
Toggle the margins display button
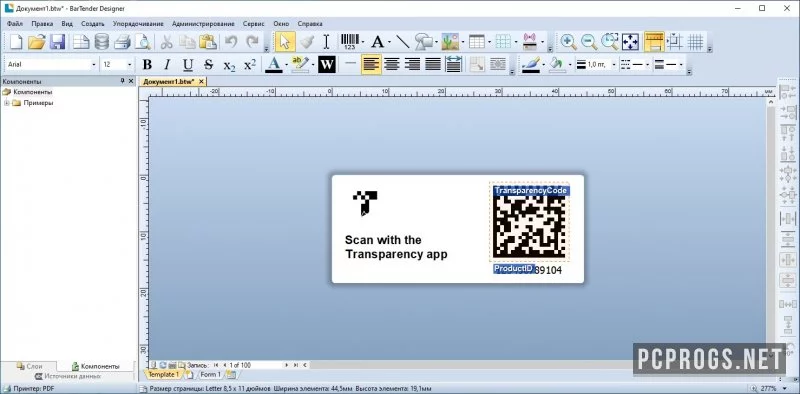(675, 42)
